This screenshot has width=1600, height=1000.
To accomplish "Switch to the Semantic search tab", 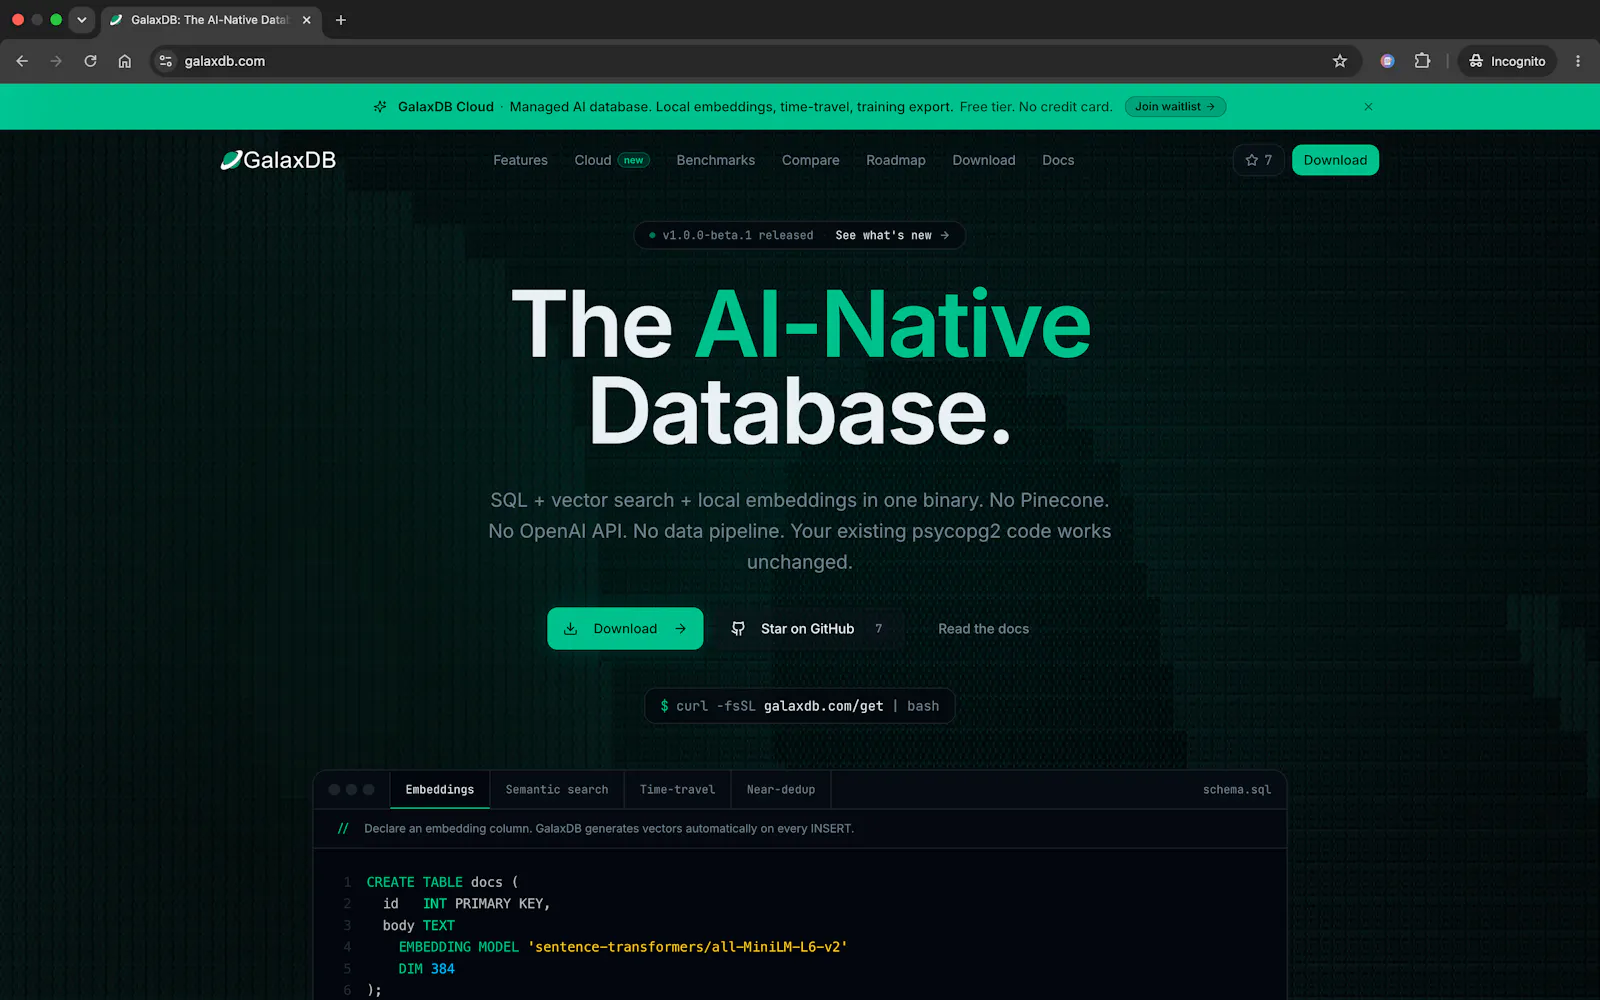I will 557,790.
